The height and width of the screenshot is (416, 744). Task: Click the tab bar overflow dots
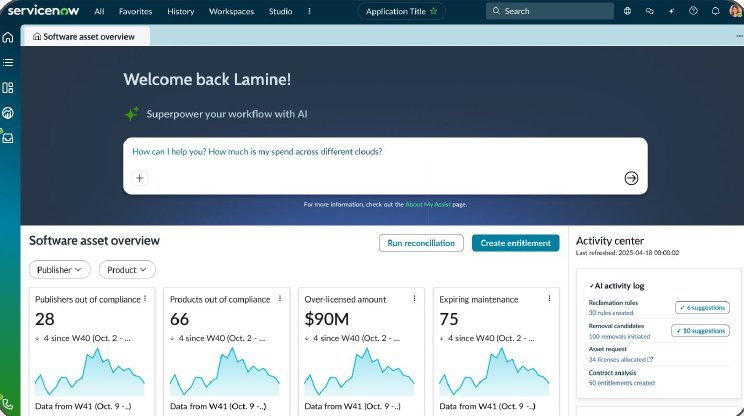[739, 36]
